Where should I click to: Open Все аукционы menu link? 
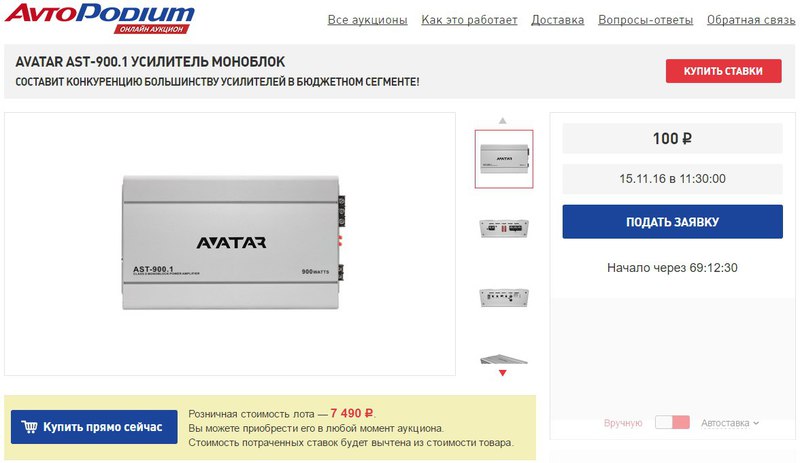(367, 20)
